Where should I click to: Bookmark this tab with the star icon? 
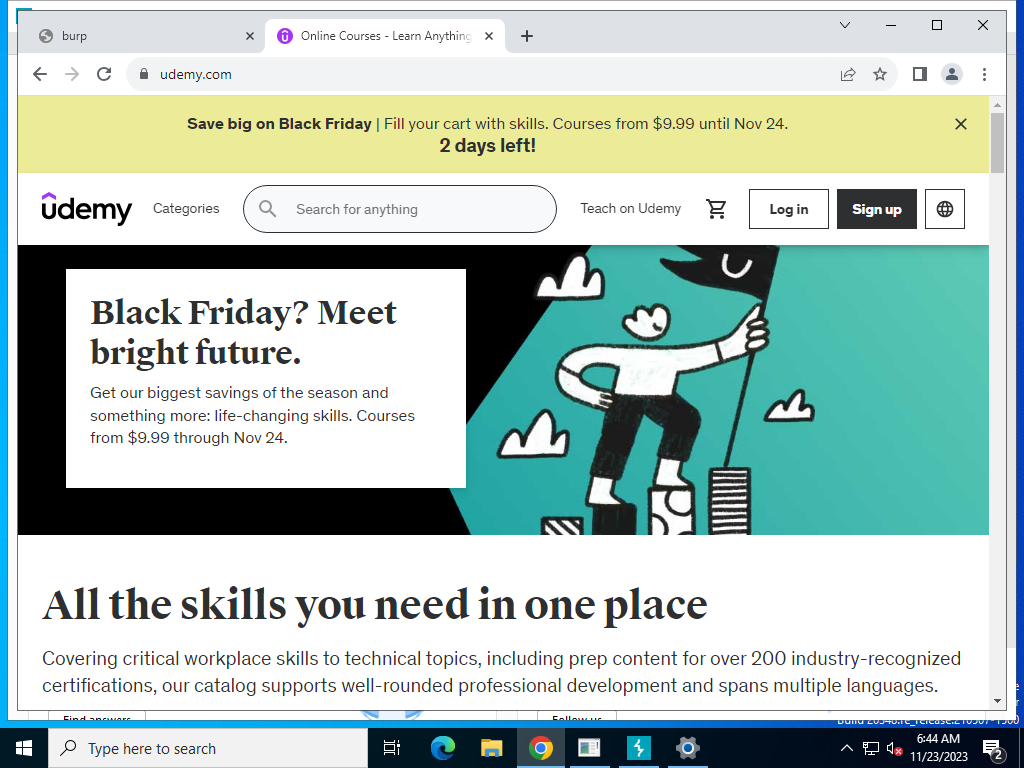coord(880,74)
